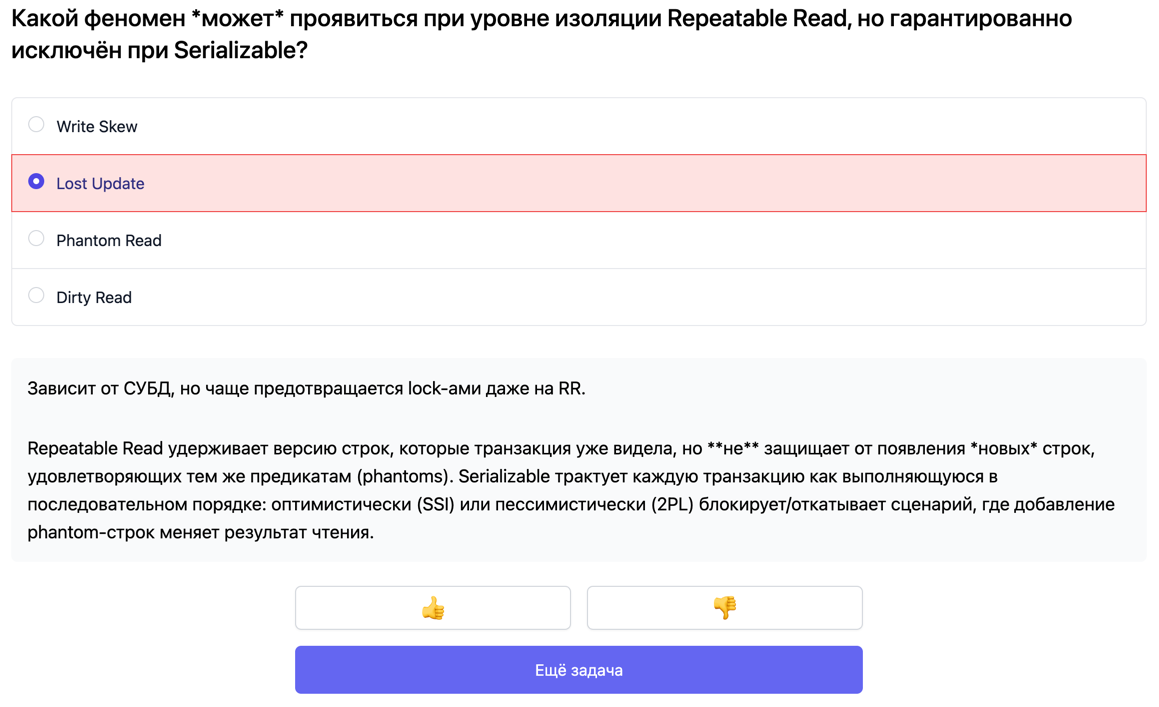Click the Dirty Read answer row

(400, 296)
